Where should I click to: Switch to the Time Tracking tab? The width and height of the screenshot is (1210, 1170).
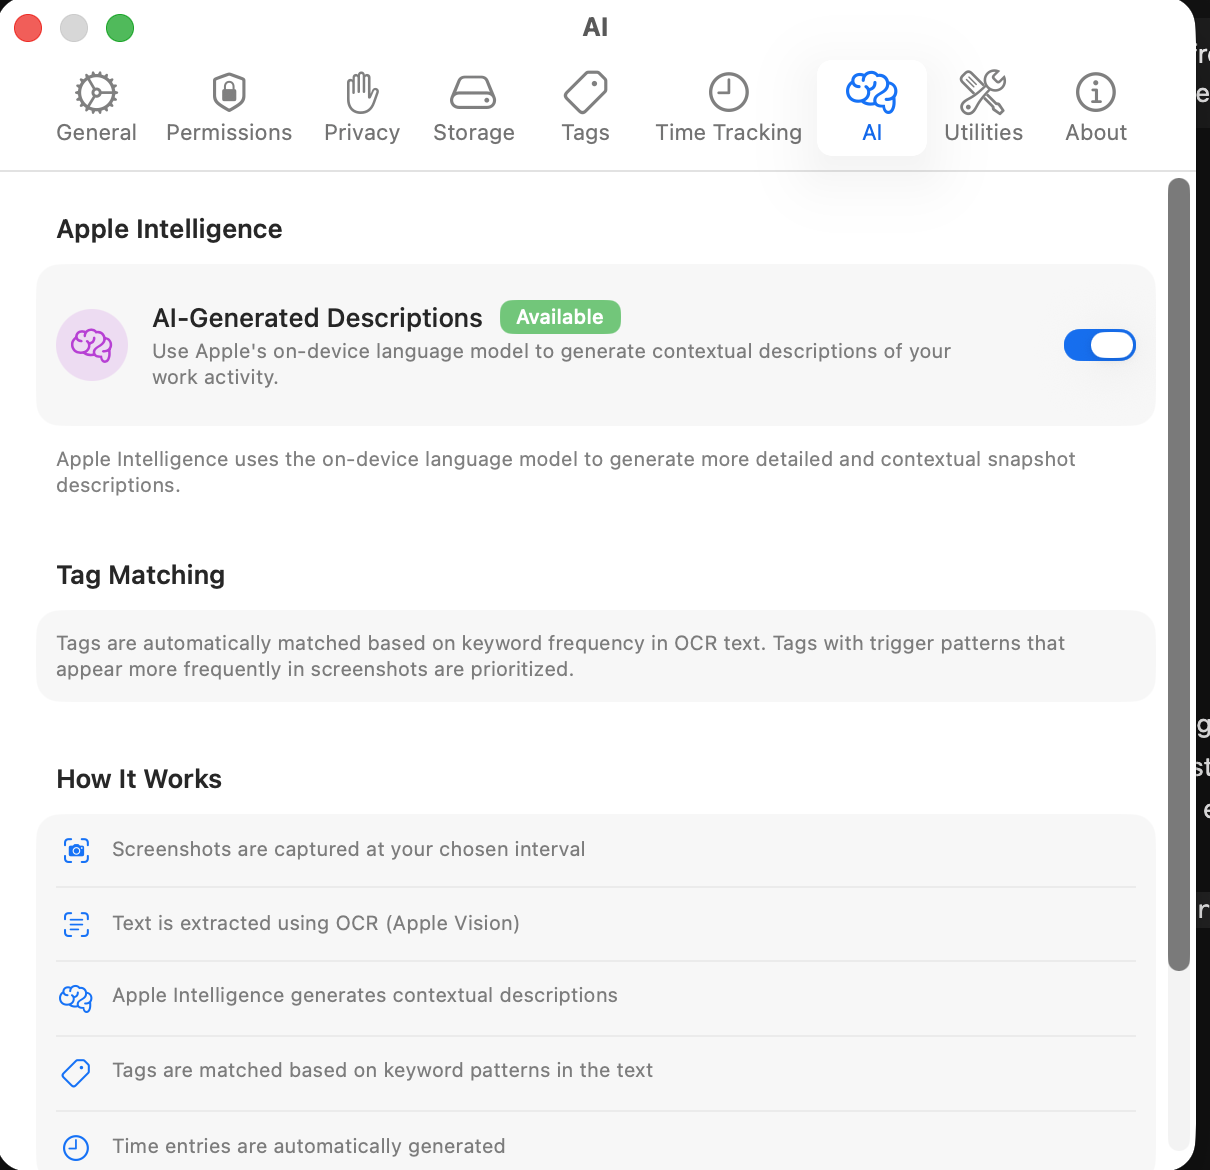tap(728, 103)
